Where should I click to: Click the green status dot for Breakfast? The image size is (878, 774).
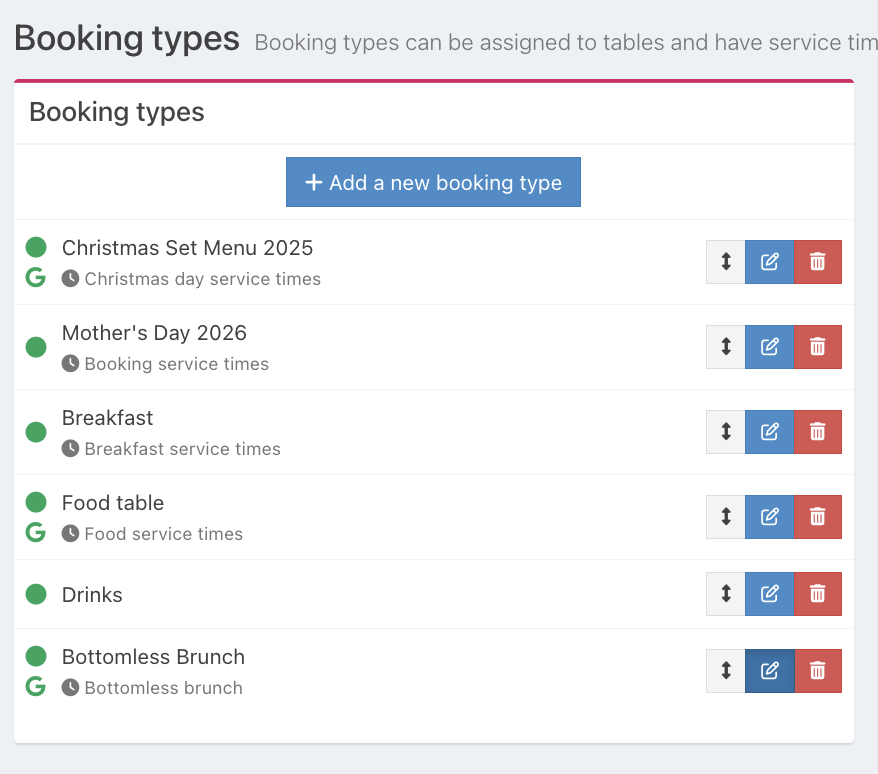36,432
